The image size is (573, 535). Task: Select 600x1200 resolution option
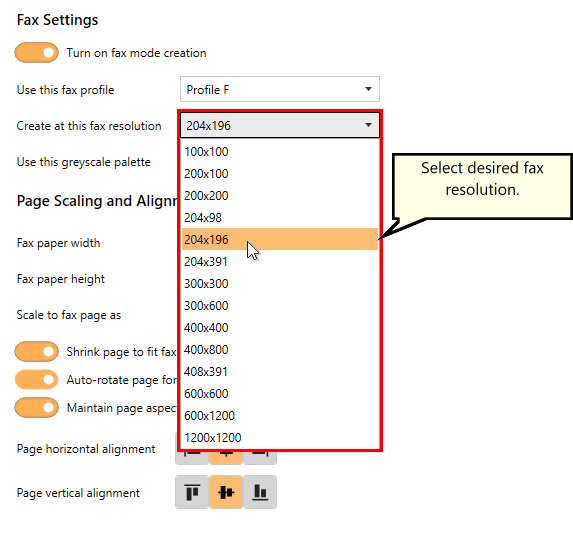click(280, 416)
